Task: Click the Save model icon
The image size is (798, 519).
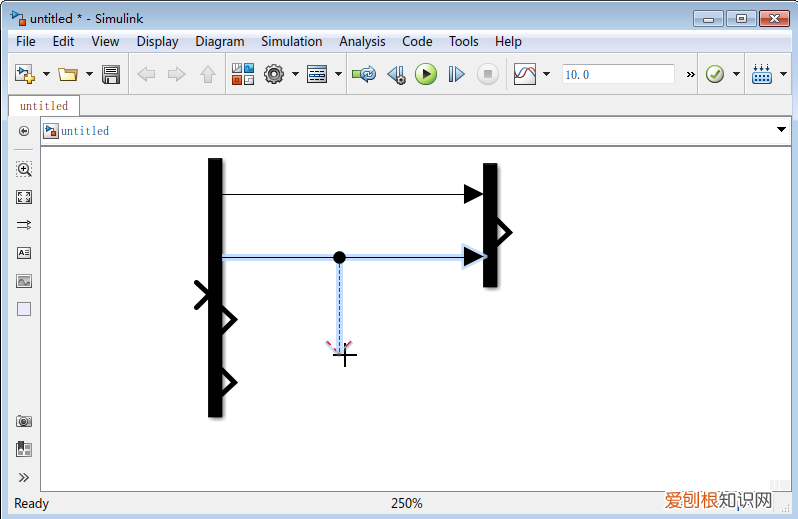Action: coord(111,74)
